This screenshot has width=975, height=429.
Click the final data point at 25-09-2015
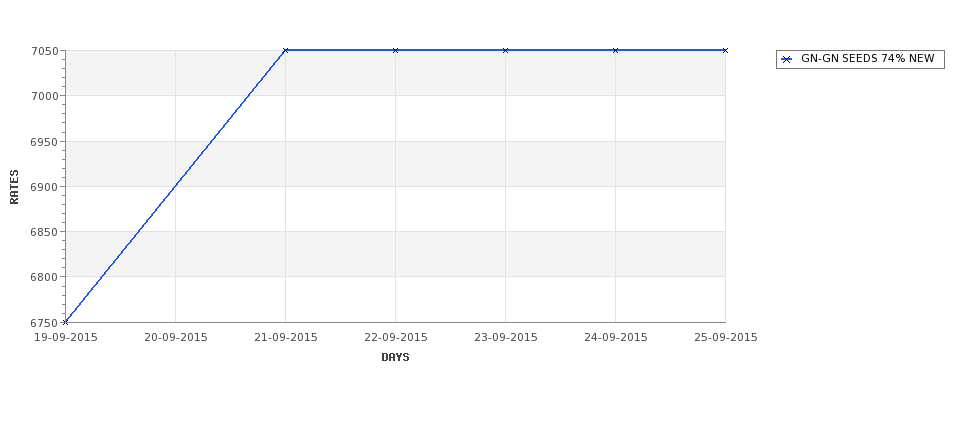[x=725, y=50]
